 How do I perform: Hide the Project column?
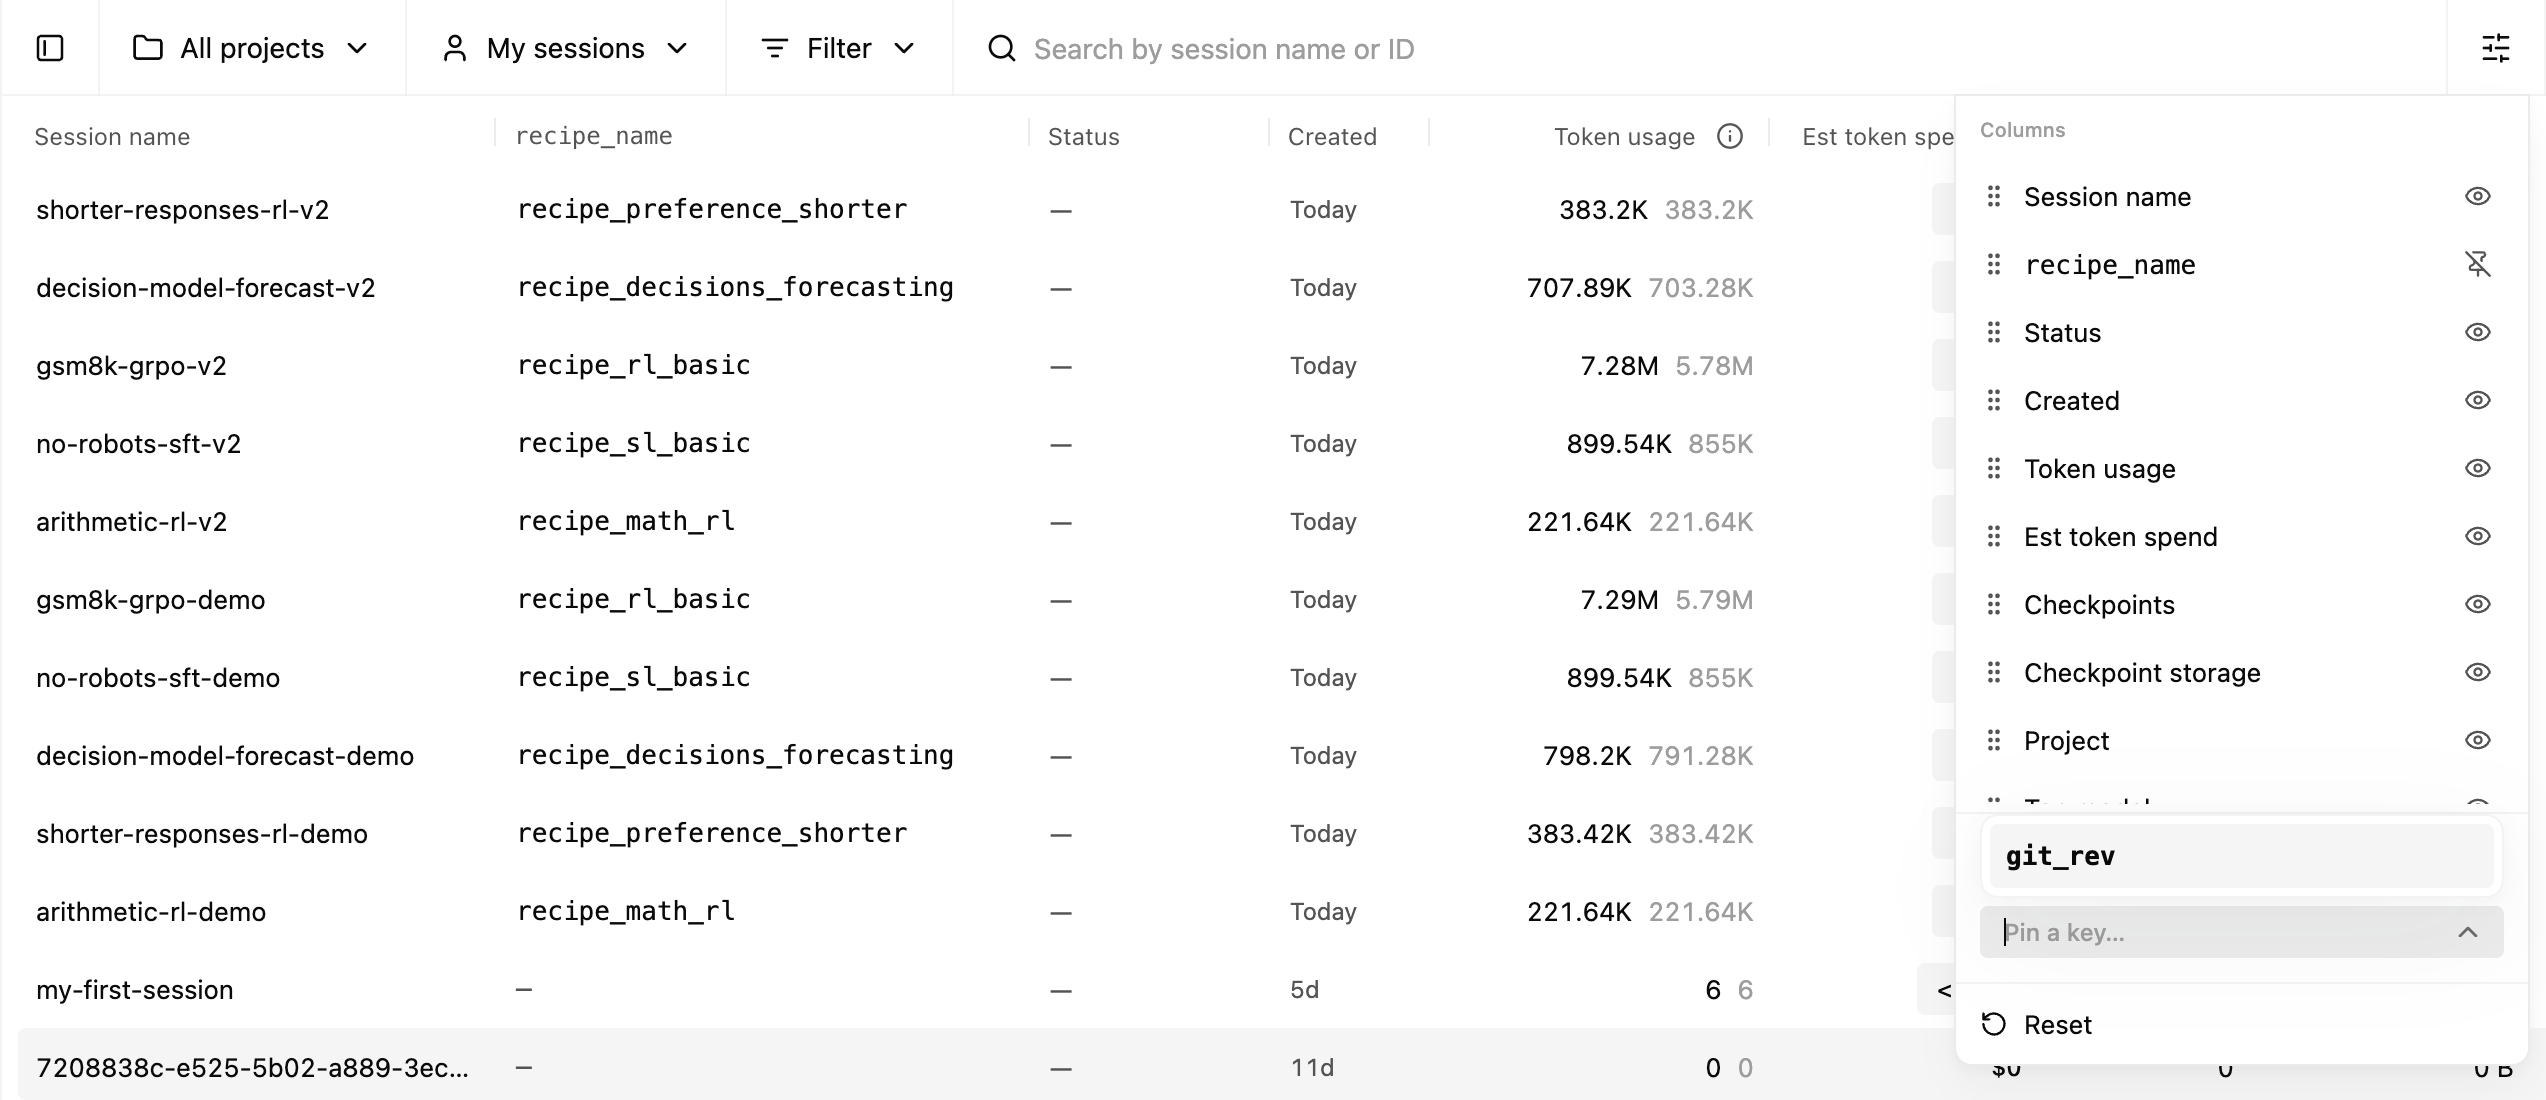[x=2477, y=740]
